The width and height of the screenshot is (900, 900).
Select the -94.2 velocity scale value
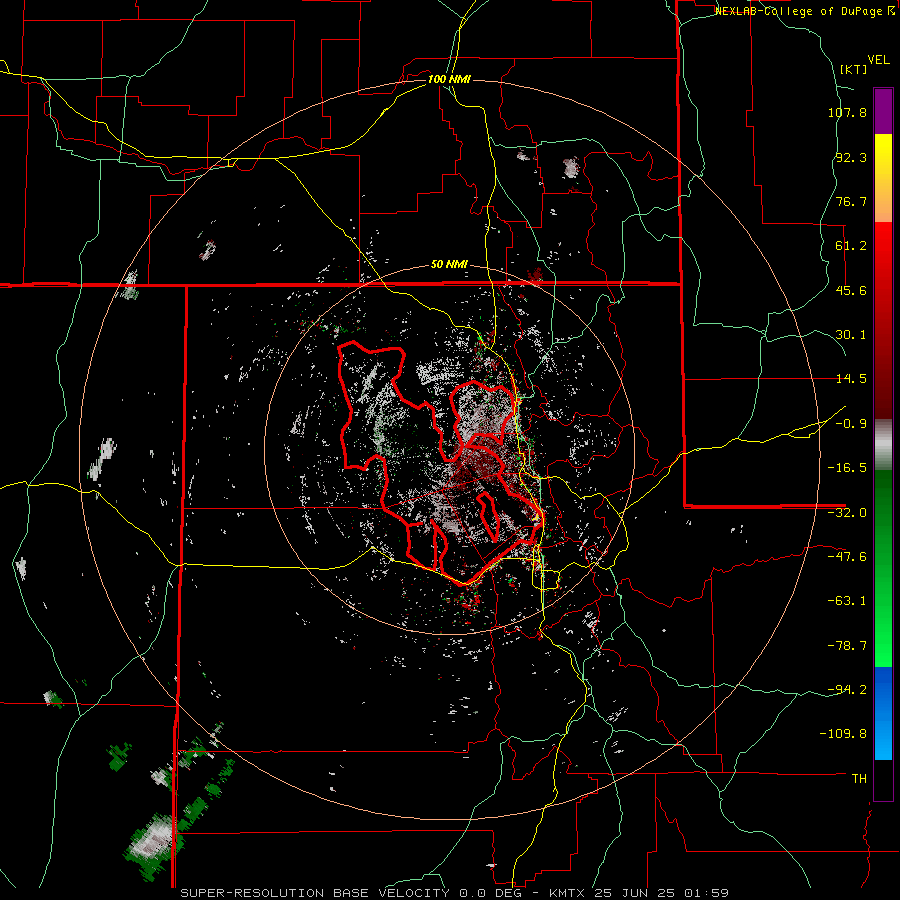click(x=847, y=689)
